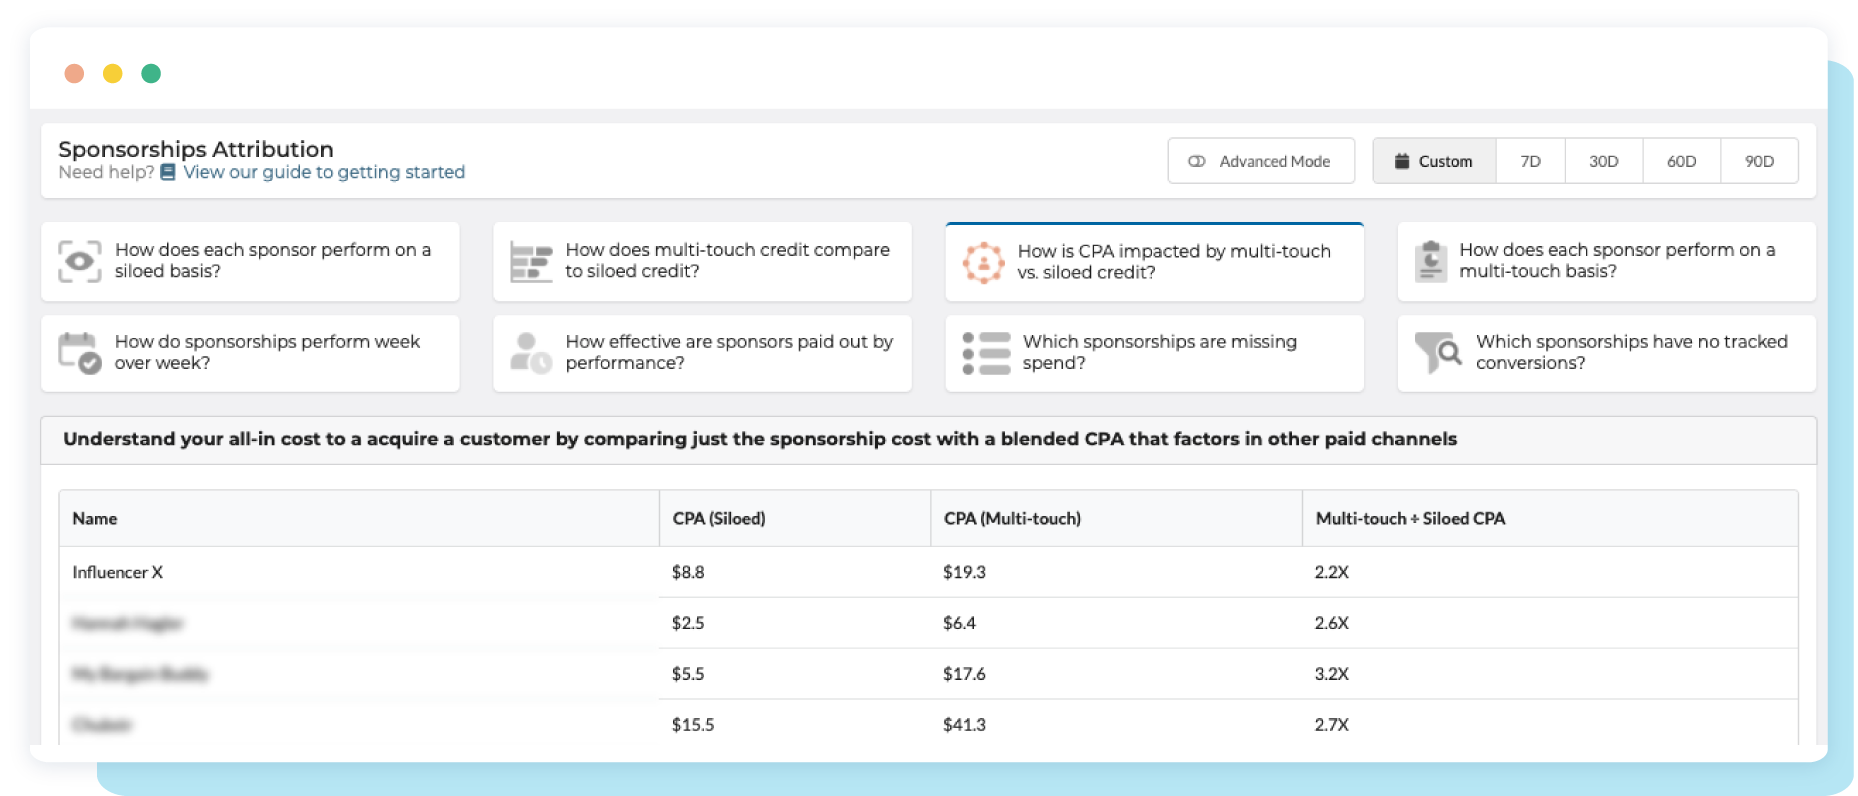Click the book icon beside the guide link
Screen dimensions: 1858x796
click(x=168, y=172)
